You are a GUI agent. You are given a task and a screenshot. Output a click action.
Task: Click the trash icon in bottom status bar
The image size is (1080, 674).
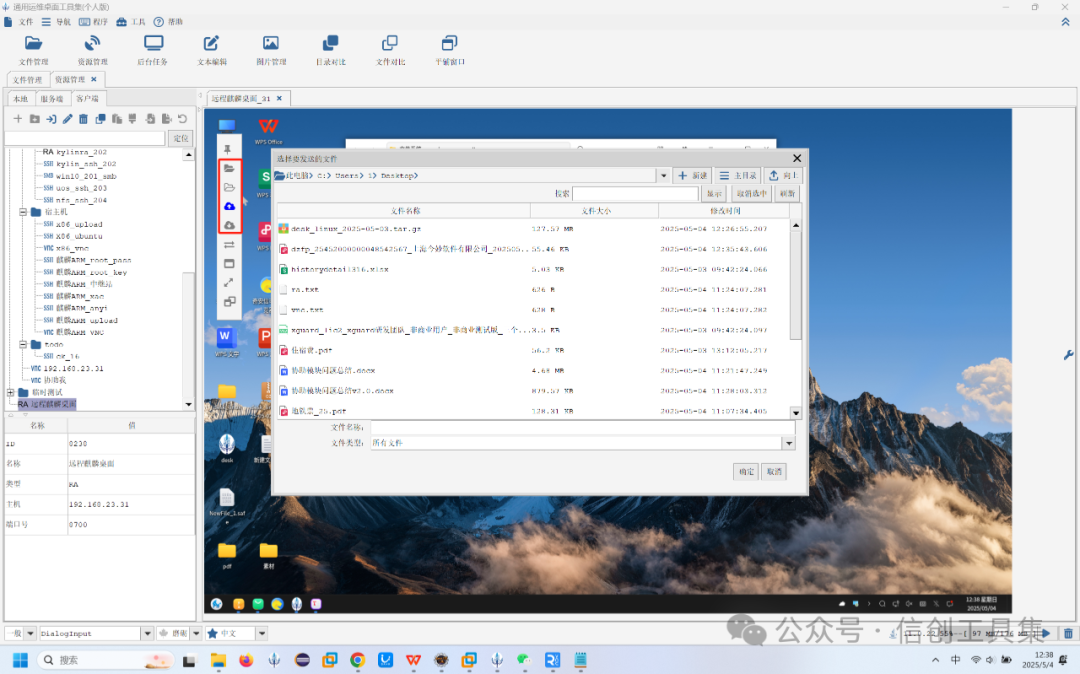click(1068, 633)
